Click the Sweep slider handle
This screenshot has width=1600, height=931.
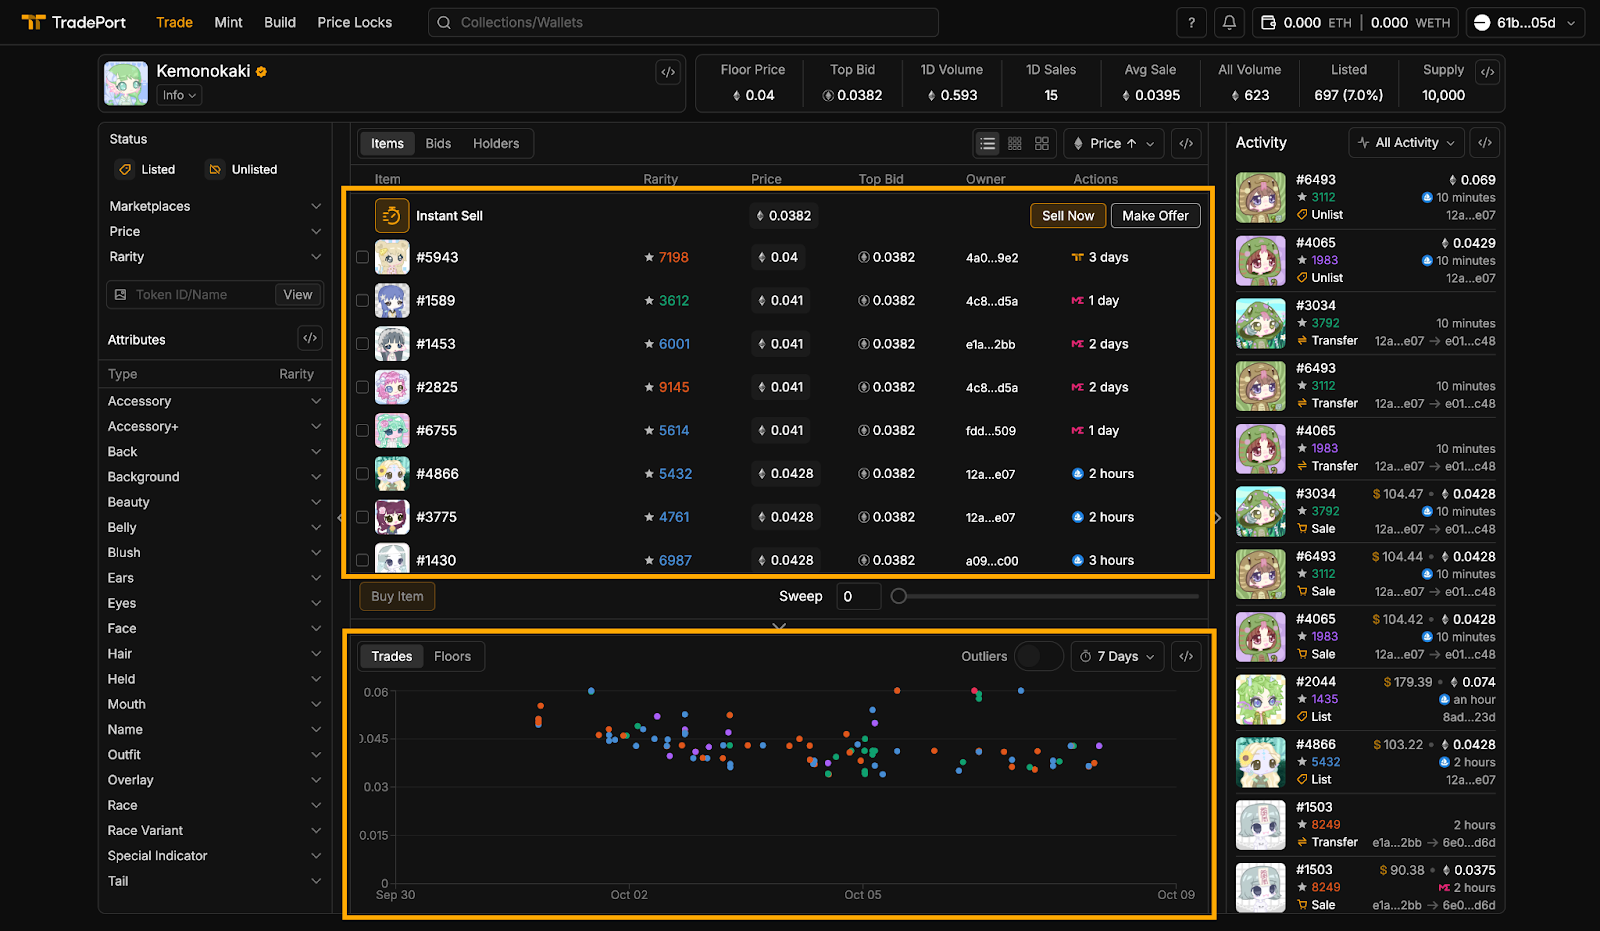899,596
